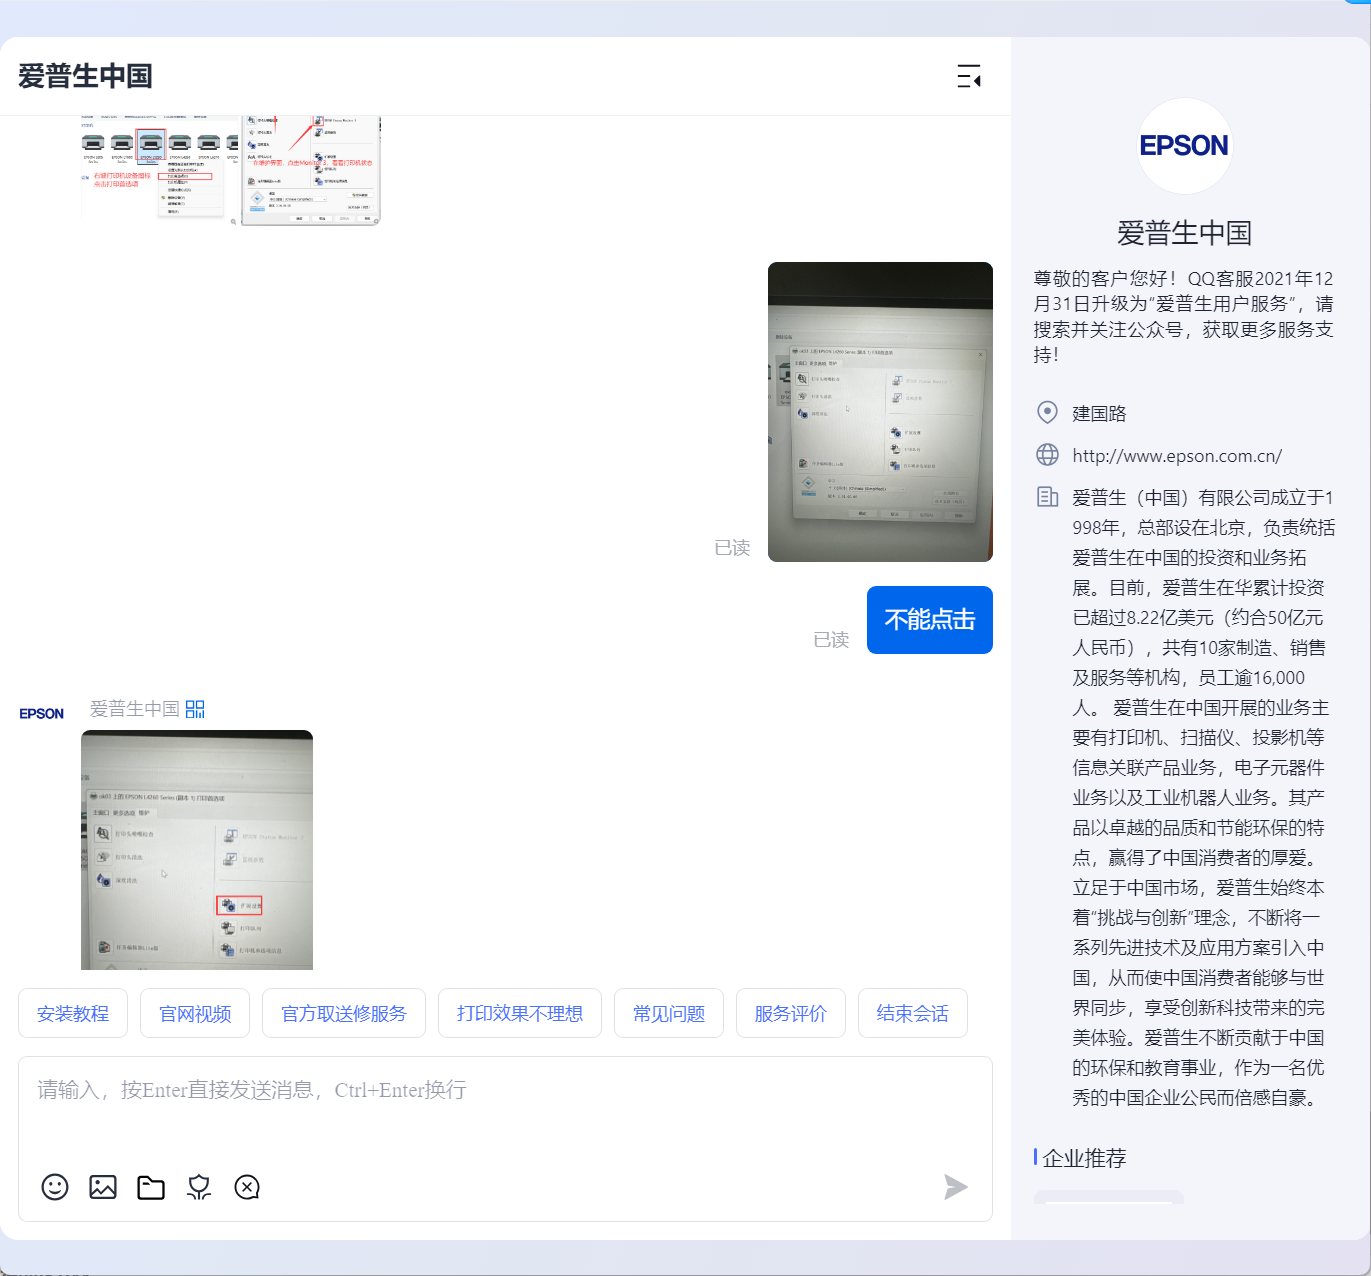
Task: Click the company info document icon
Action: [1047, 497]
